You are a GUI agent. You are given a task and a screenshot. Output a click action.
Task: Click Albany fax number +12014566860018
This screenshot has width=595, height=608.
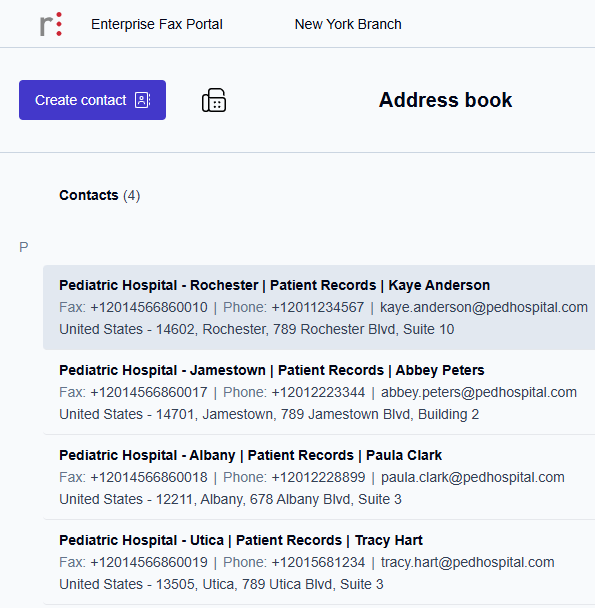pyautogui.click(x=149, y=477)
